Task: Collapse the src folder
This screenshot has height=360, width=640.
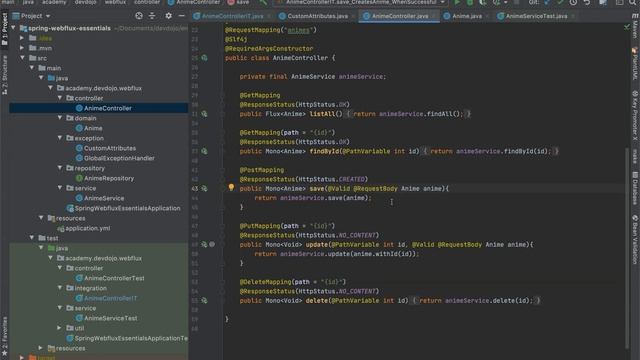Action: 22,58
